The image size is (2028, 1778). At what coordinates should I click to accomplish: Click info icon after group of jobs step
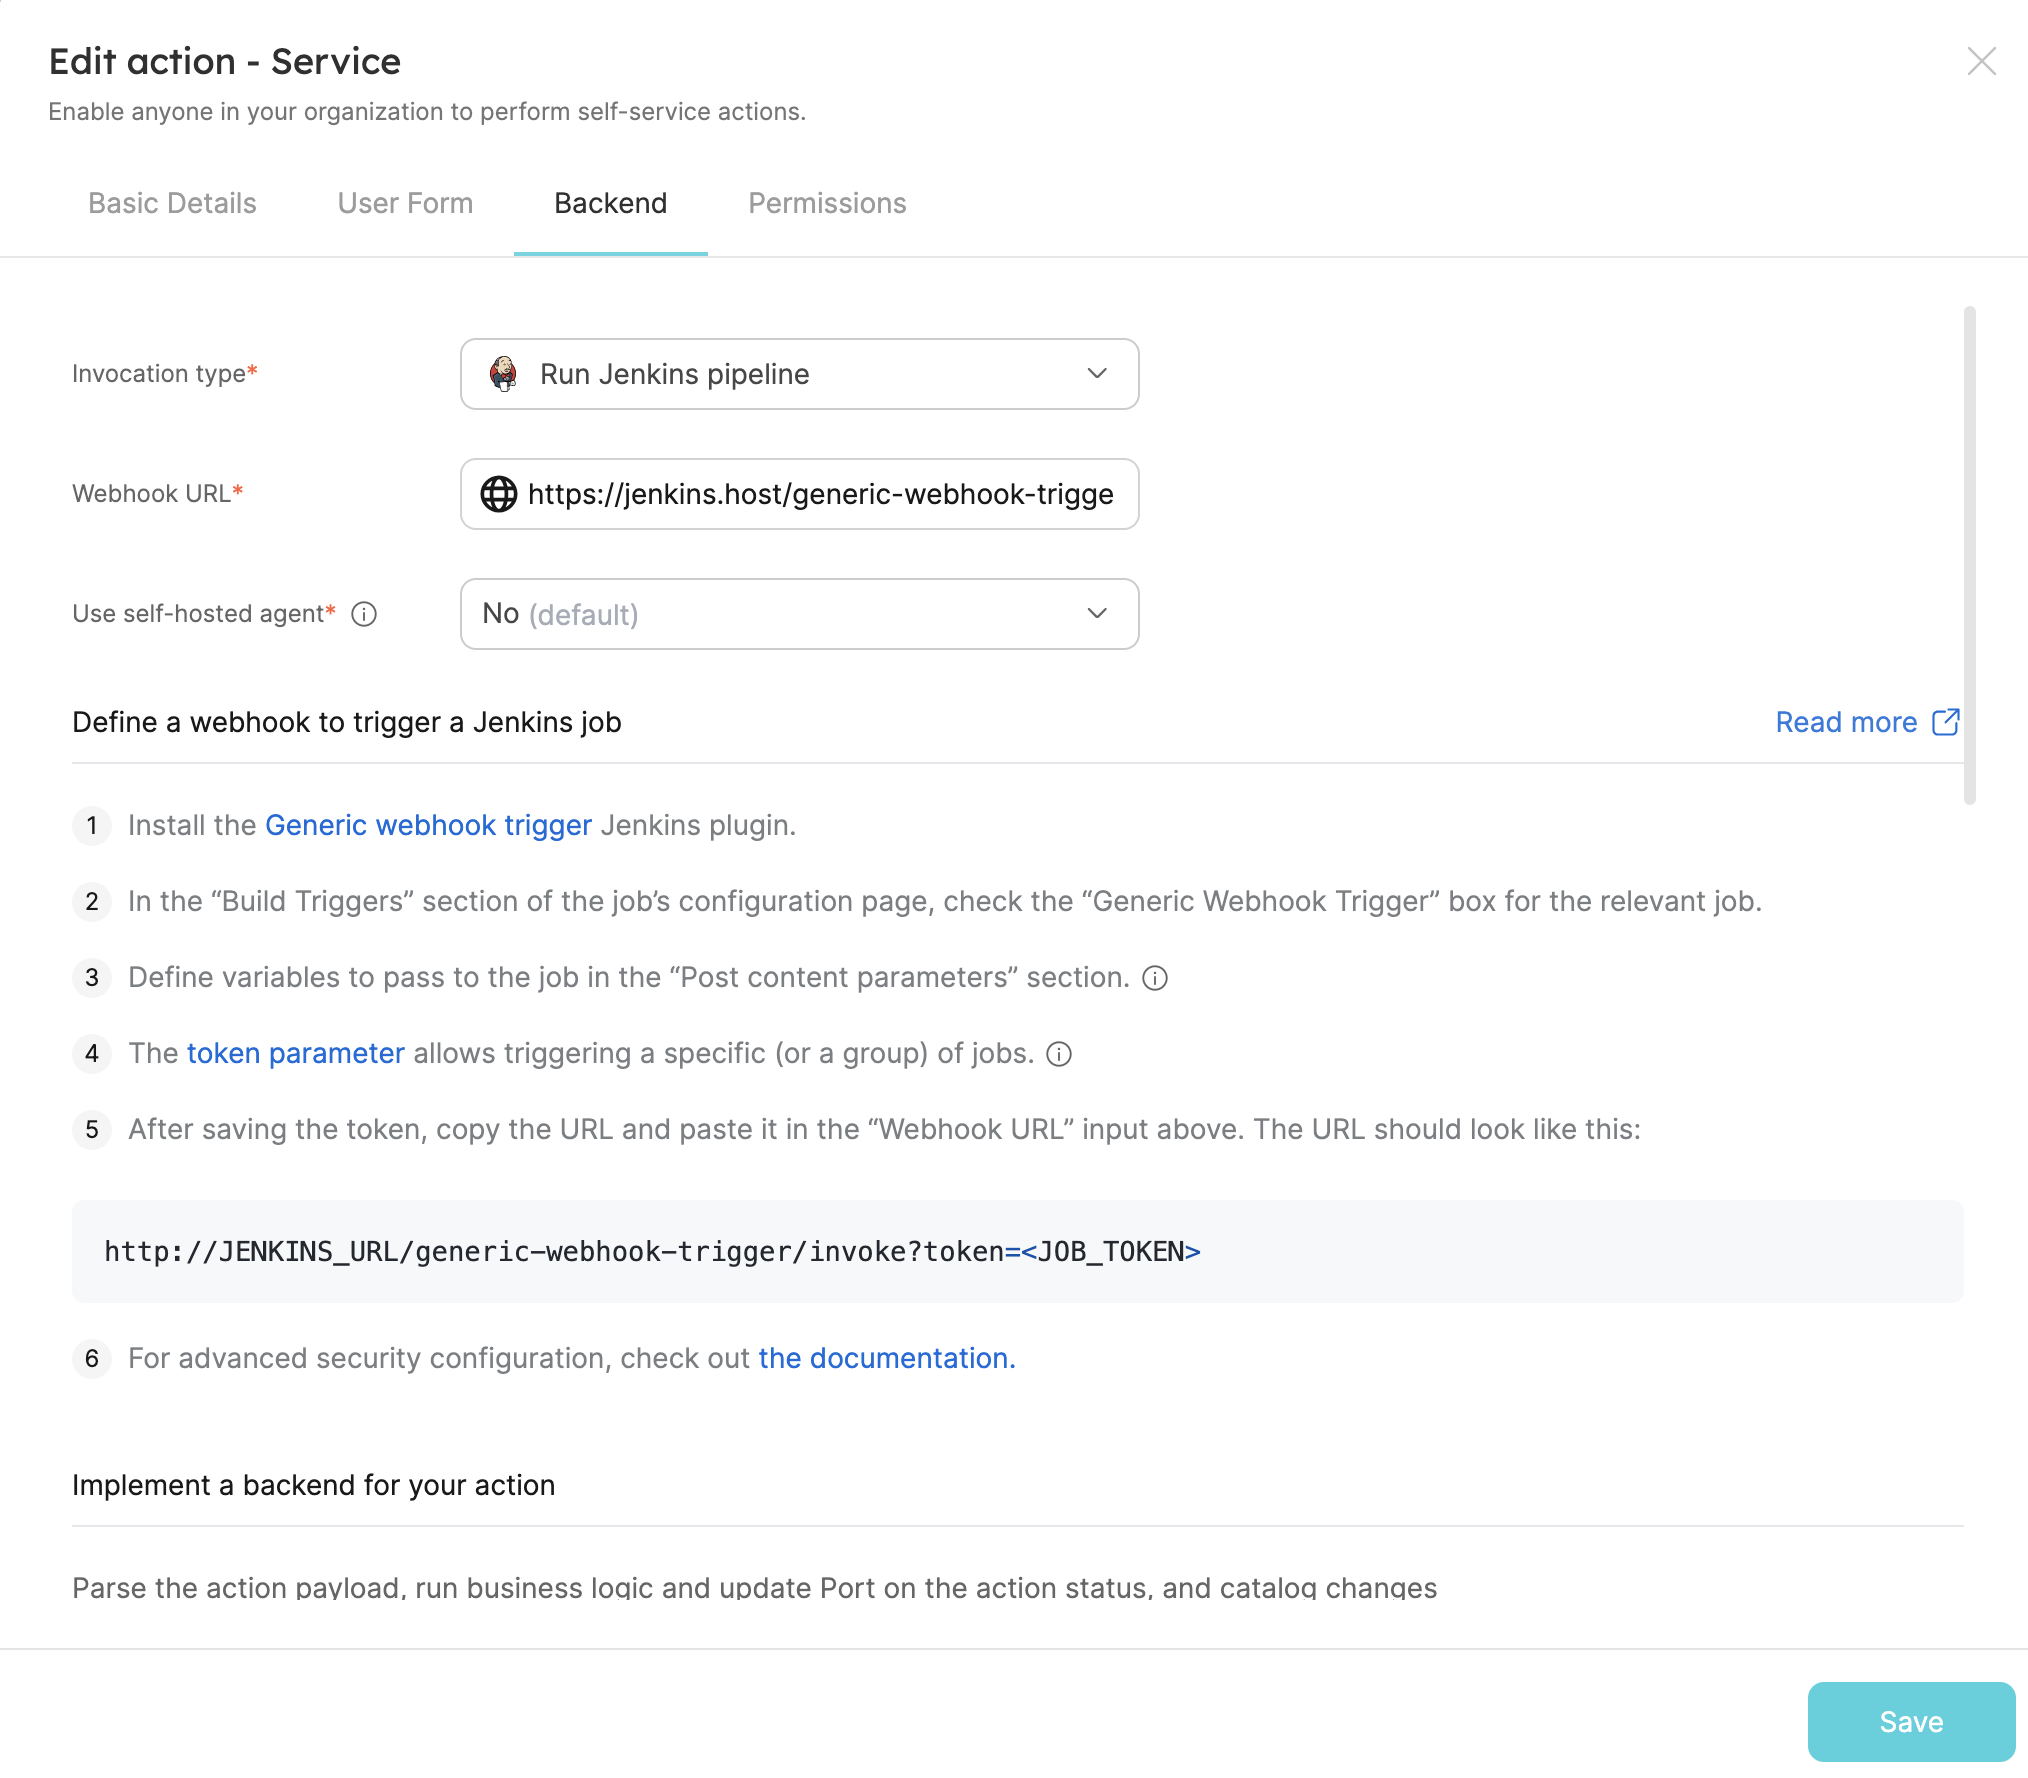(1059, 1054)
